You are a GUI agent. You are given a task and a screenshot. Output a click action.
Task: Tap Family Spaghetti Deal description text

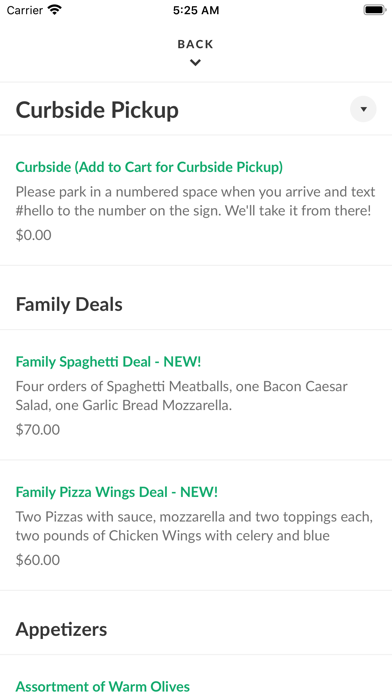182,395
